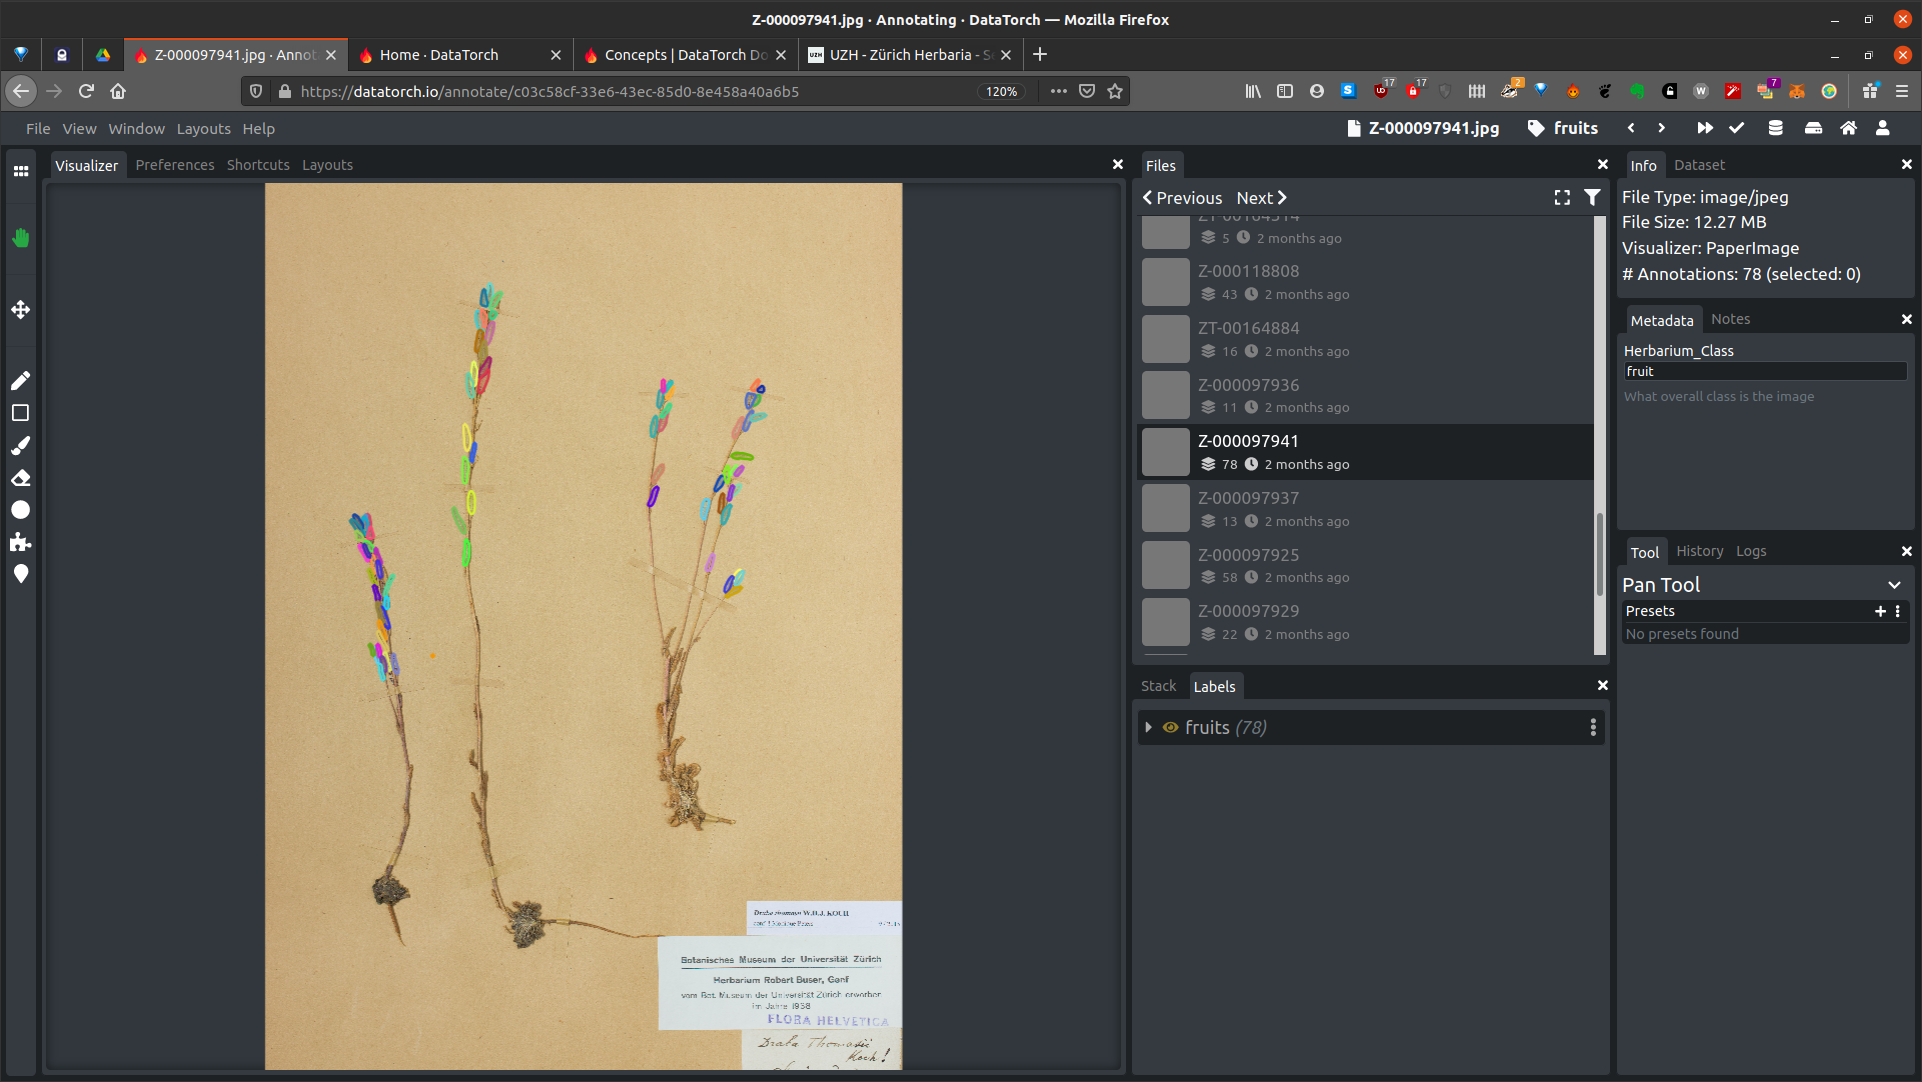Screen dimensions: 1922x1082
Task: Expand the fruits label tree item
Action: [1148, 728]
